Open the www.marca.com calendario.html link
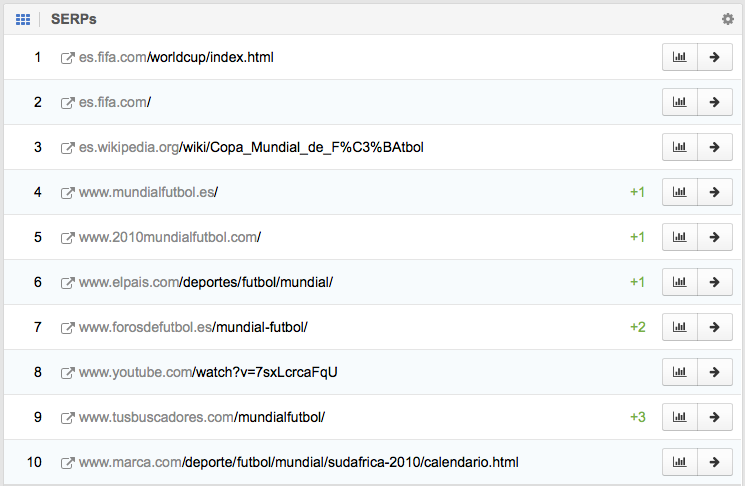The width and height of the screenshot is (745, 486). click(298, 462)
